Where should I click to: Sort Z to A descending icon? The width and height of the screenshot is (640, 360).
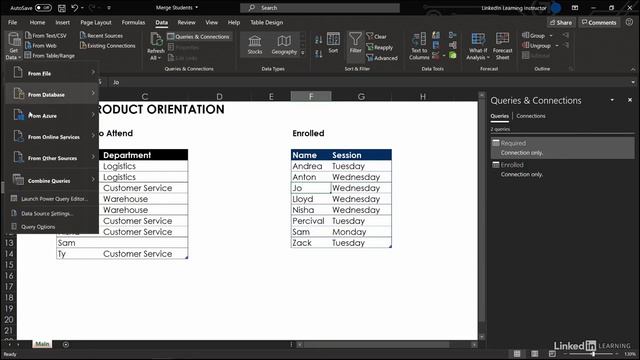pyautogui.click(x=318, y=53)
